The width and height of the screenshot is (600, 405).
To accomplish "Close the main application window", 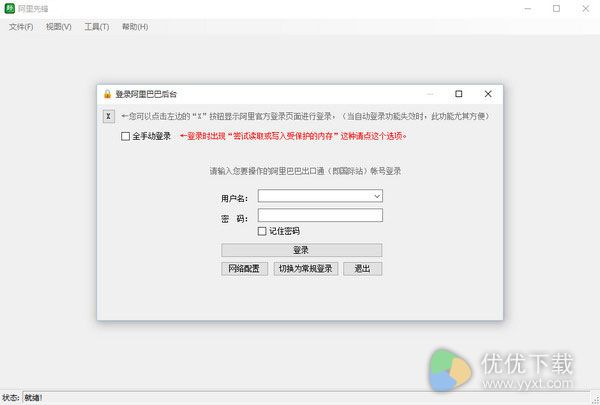I will tap(585, 8).
